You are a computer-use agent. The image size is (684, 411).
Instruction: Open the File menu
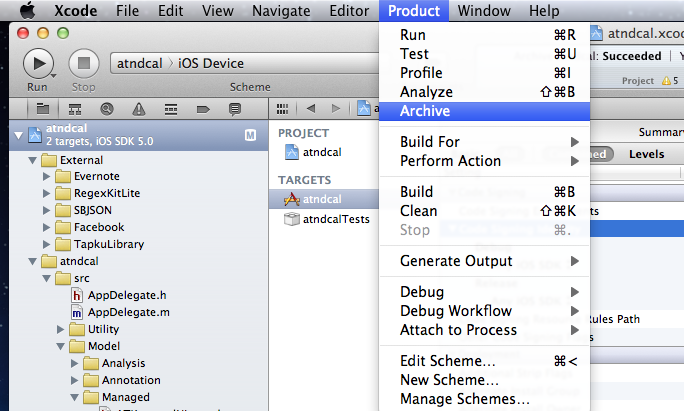[127, 10]
